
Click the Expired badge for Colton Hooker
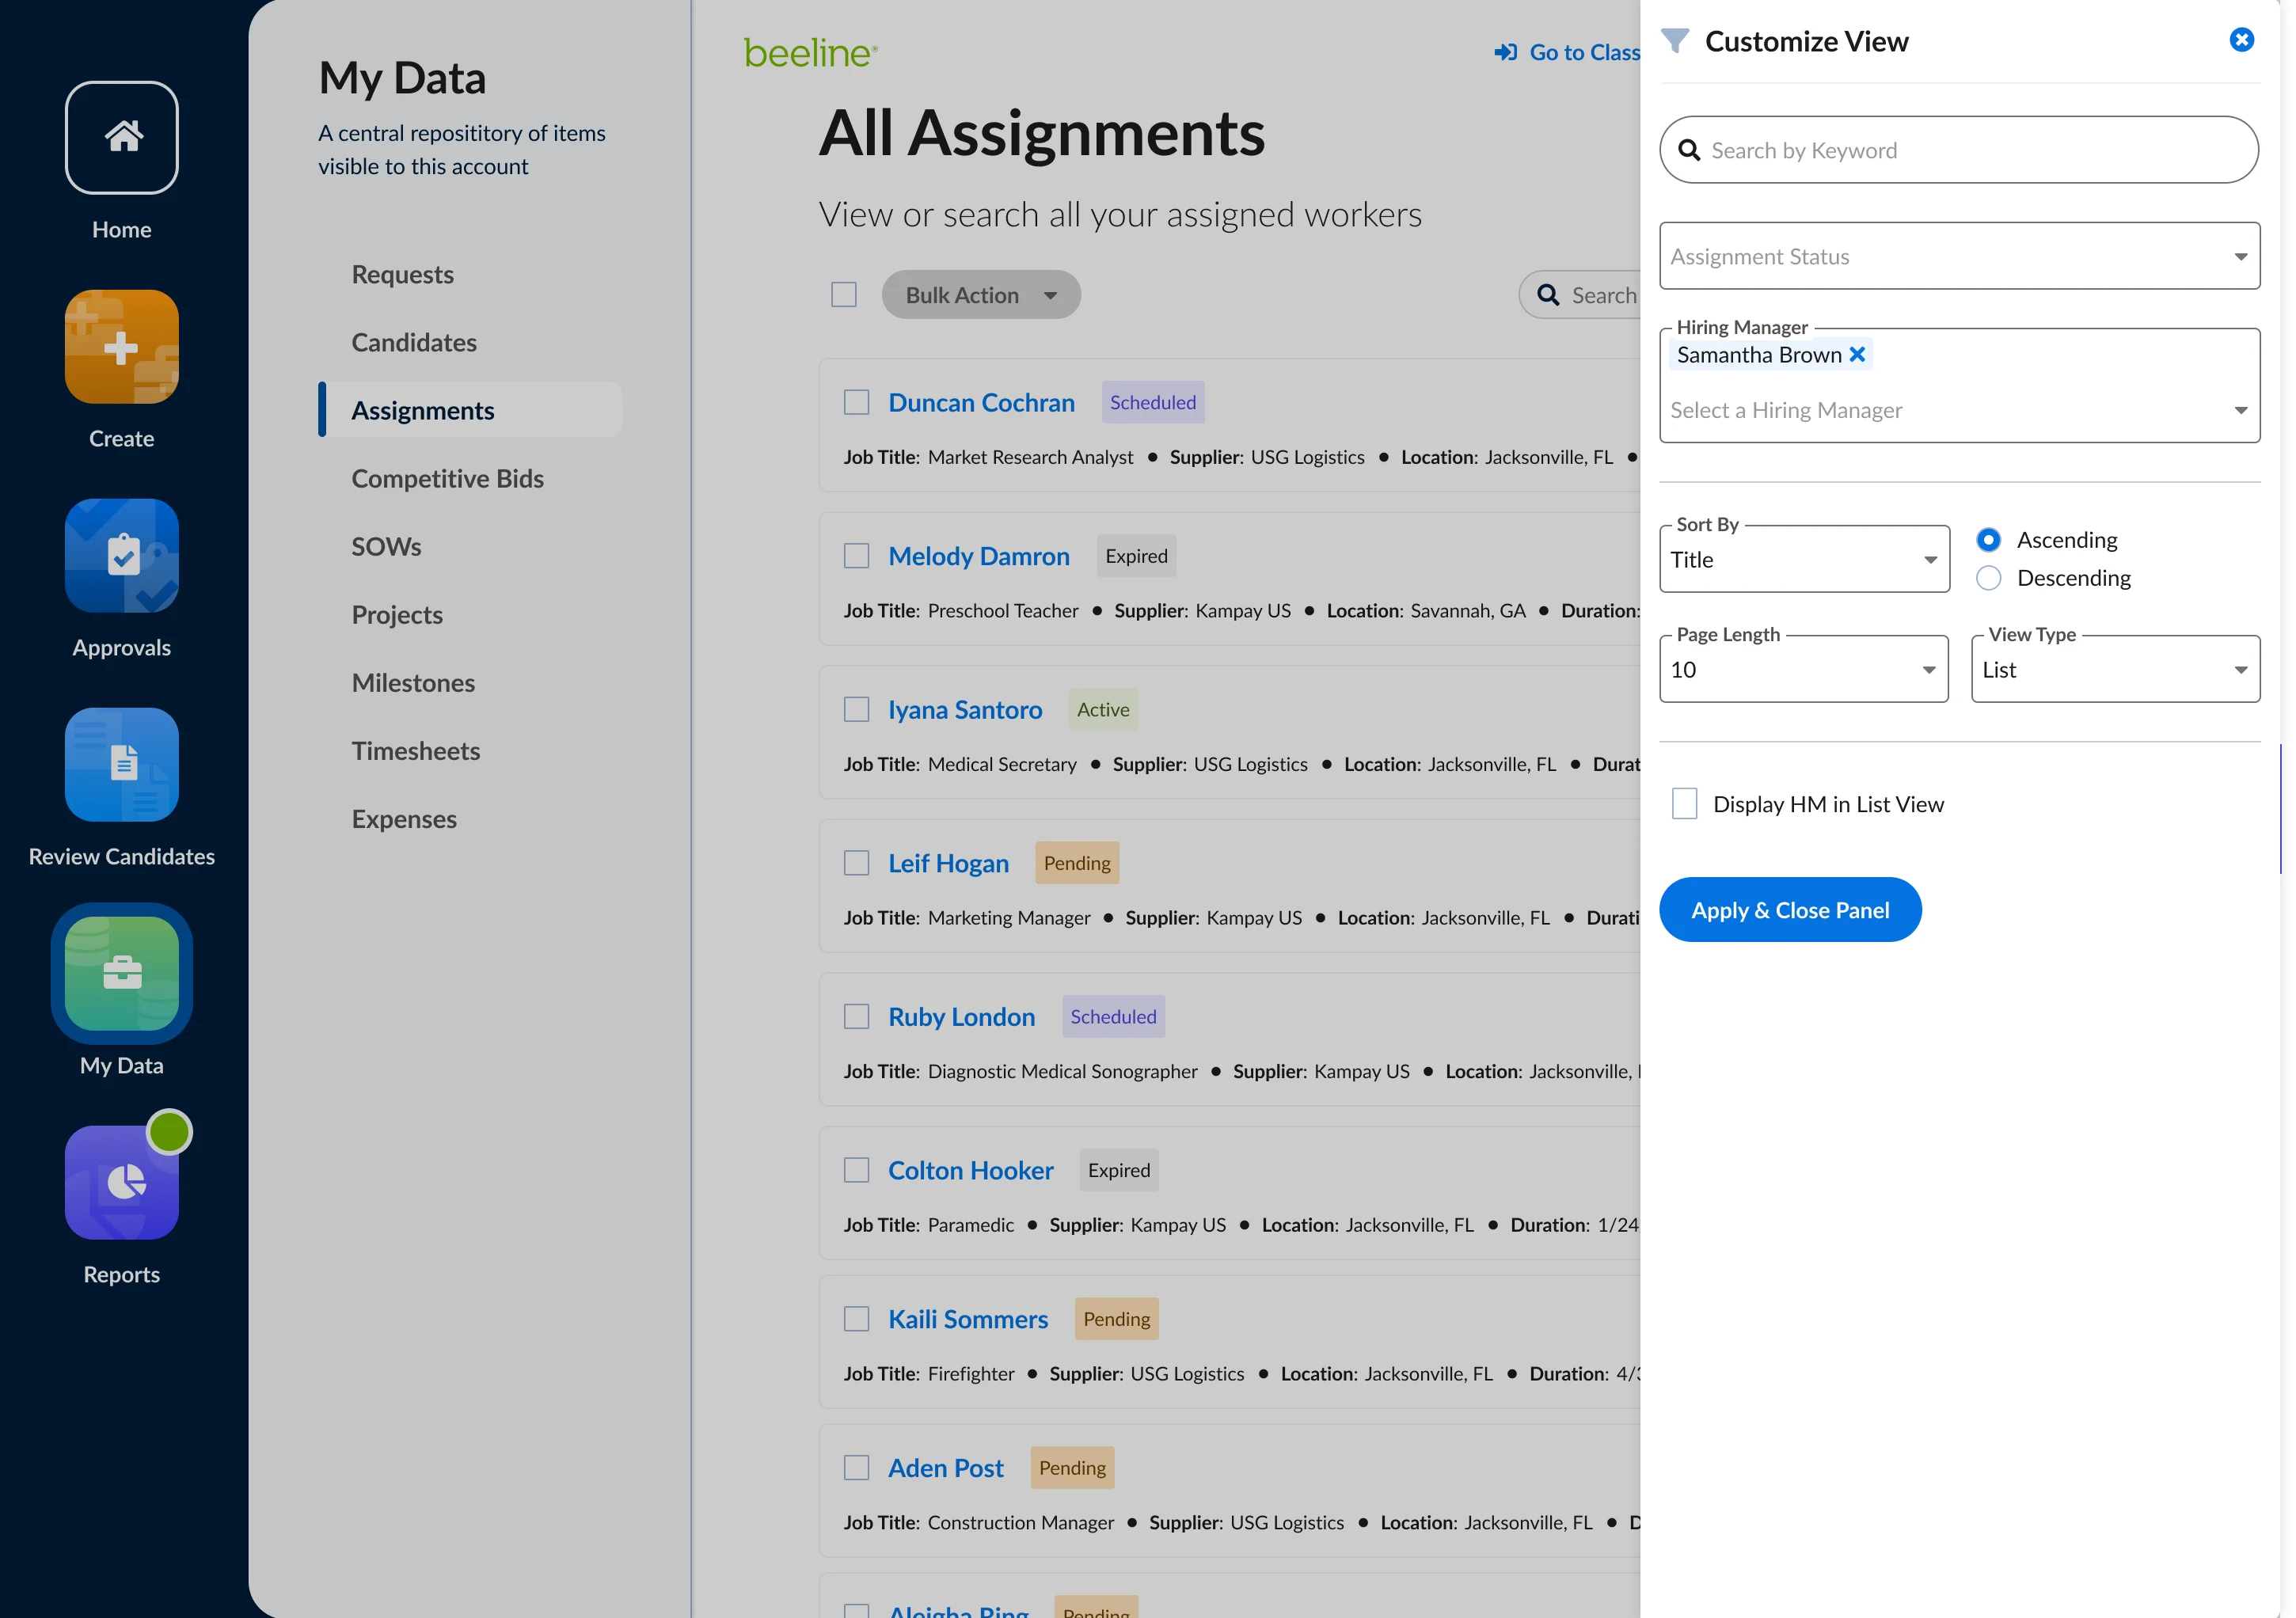(1118, 1171)
